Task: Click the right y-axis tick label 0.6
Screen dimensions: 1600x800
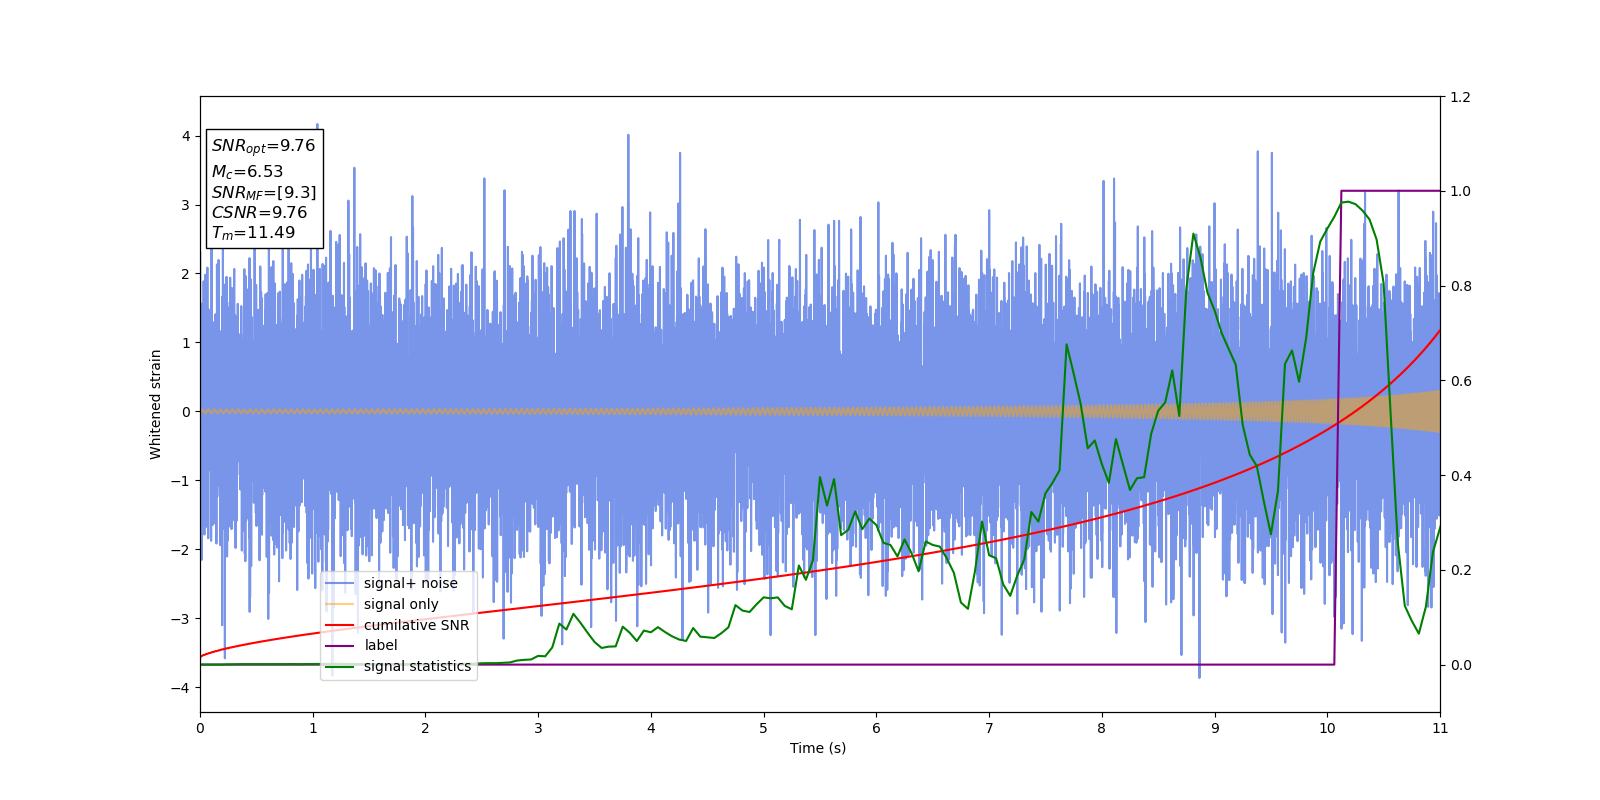Action: [x=1460, y=381]
